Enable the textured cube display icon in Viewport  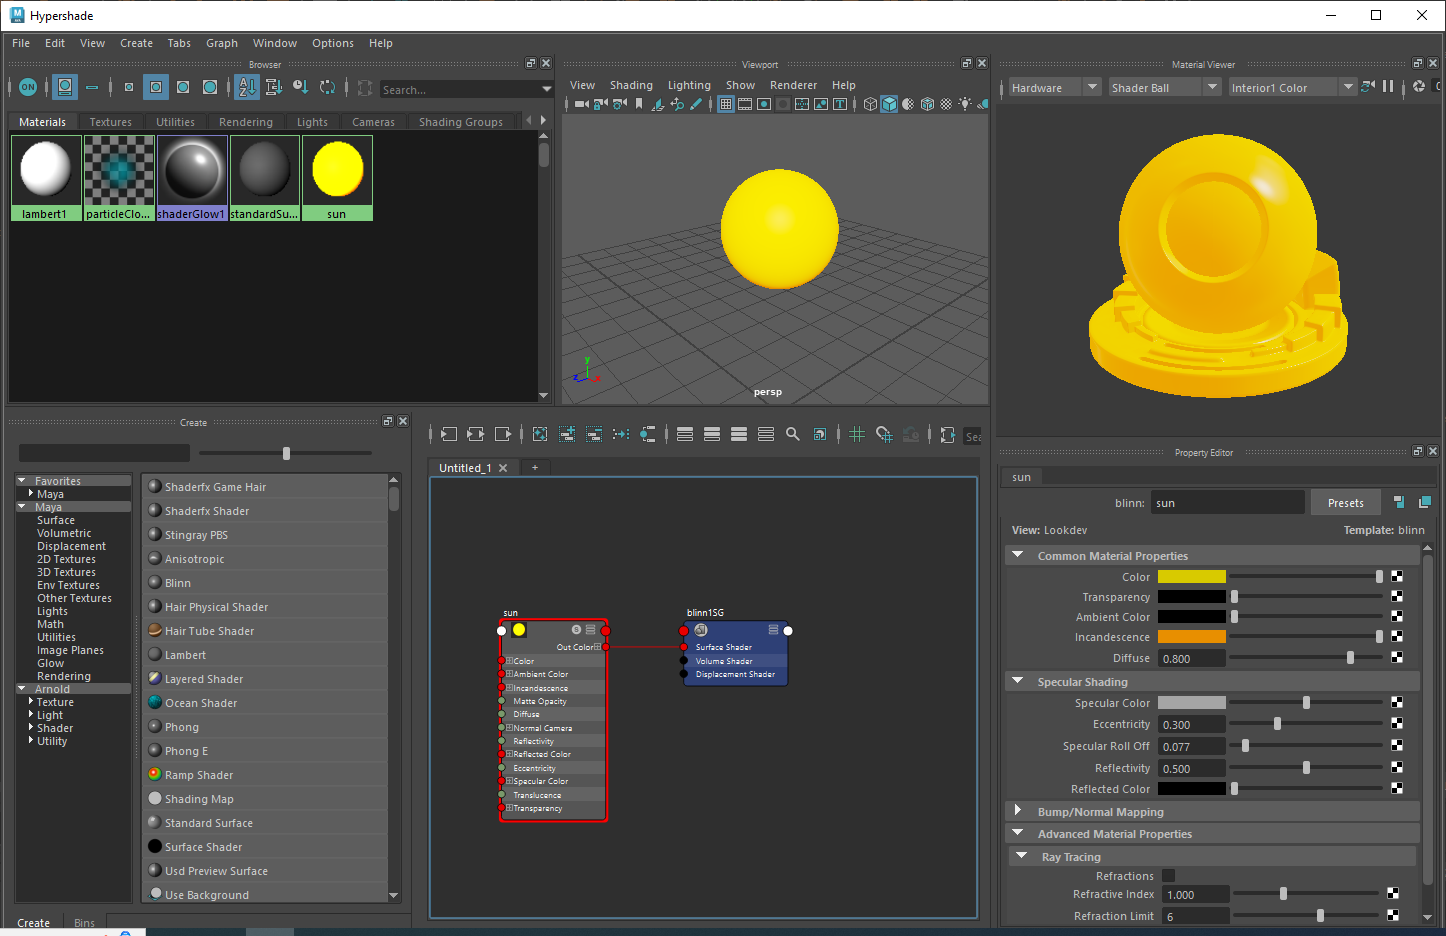[x=889, y=104]
